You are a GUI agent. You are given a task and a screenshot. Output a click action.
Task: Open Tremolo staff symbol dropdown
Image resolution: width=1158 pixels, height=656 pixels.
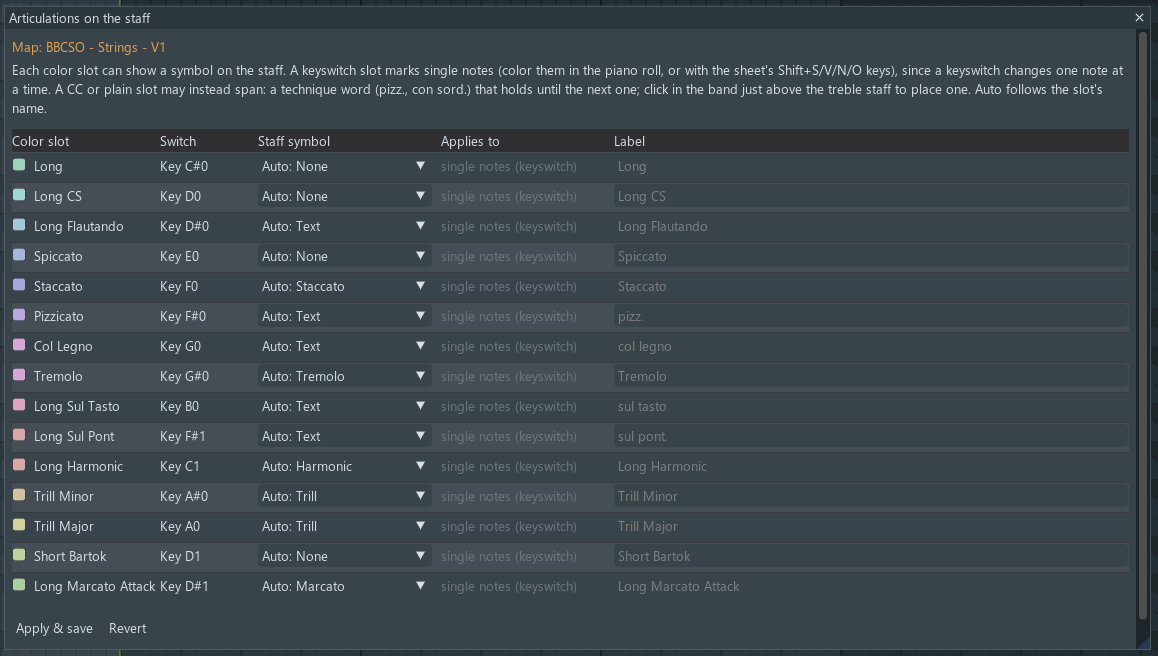coord(344,377)
